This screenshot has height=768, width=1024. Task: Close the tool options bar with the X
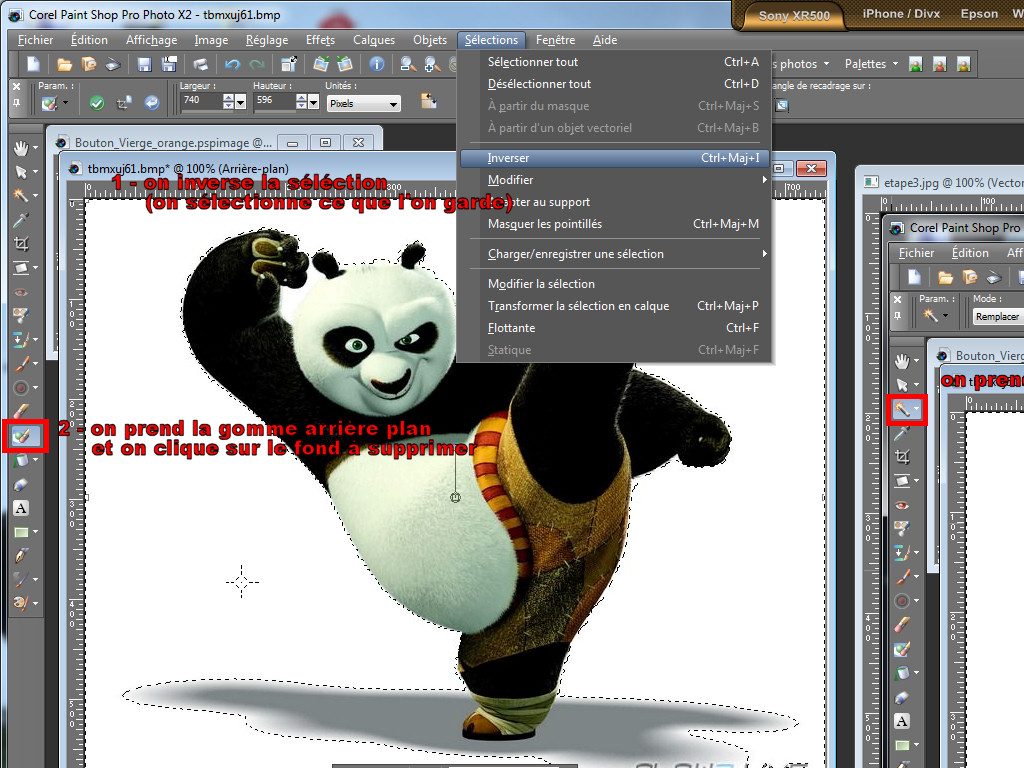pyautogui.click(x=16, y=86)
